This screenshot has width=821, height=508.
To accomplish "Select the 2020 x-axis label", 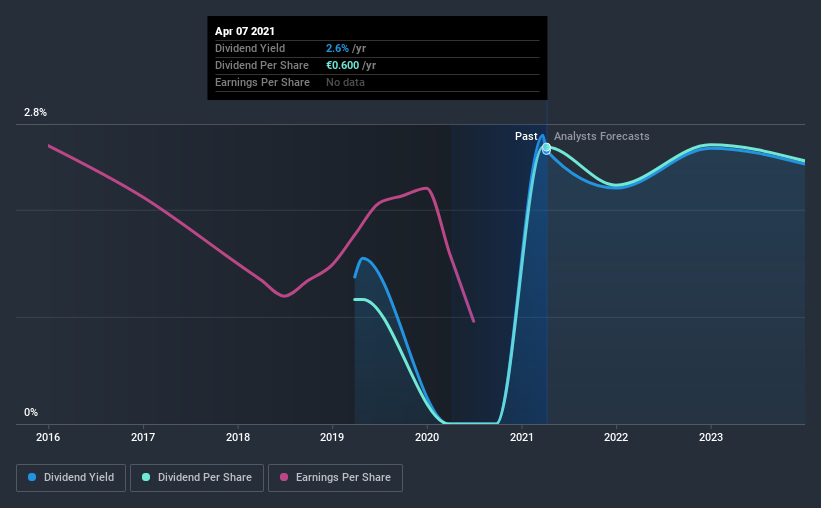I will (x=427, y=437).
